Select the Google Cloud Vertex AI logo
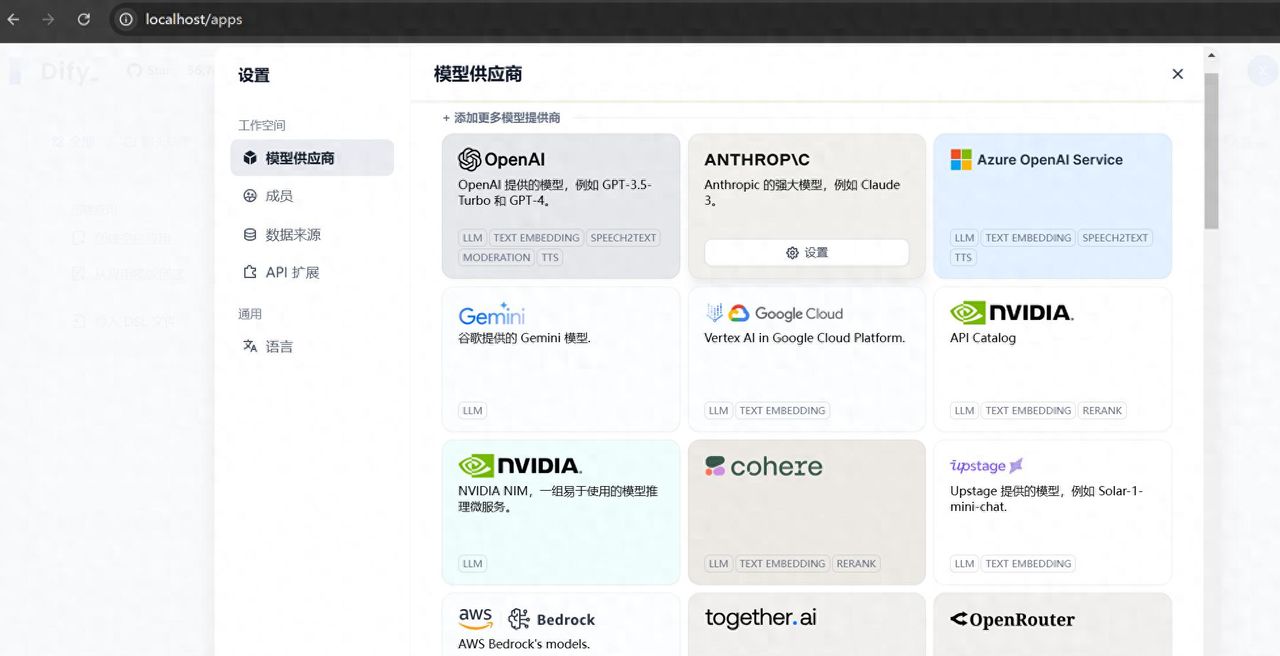Viewport: 1280px width, 656px height. [774, 314]
